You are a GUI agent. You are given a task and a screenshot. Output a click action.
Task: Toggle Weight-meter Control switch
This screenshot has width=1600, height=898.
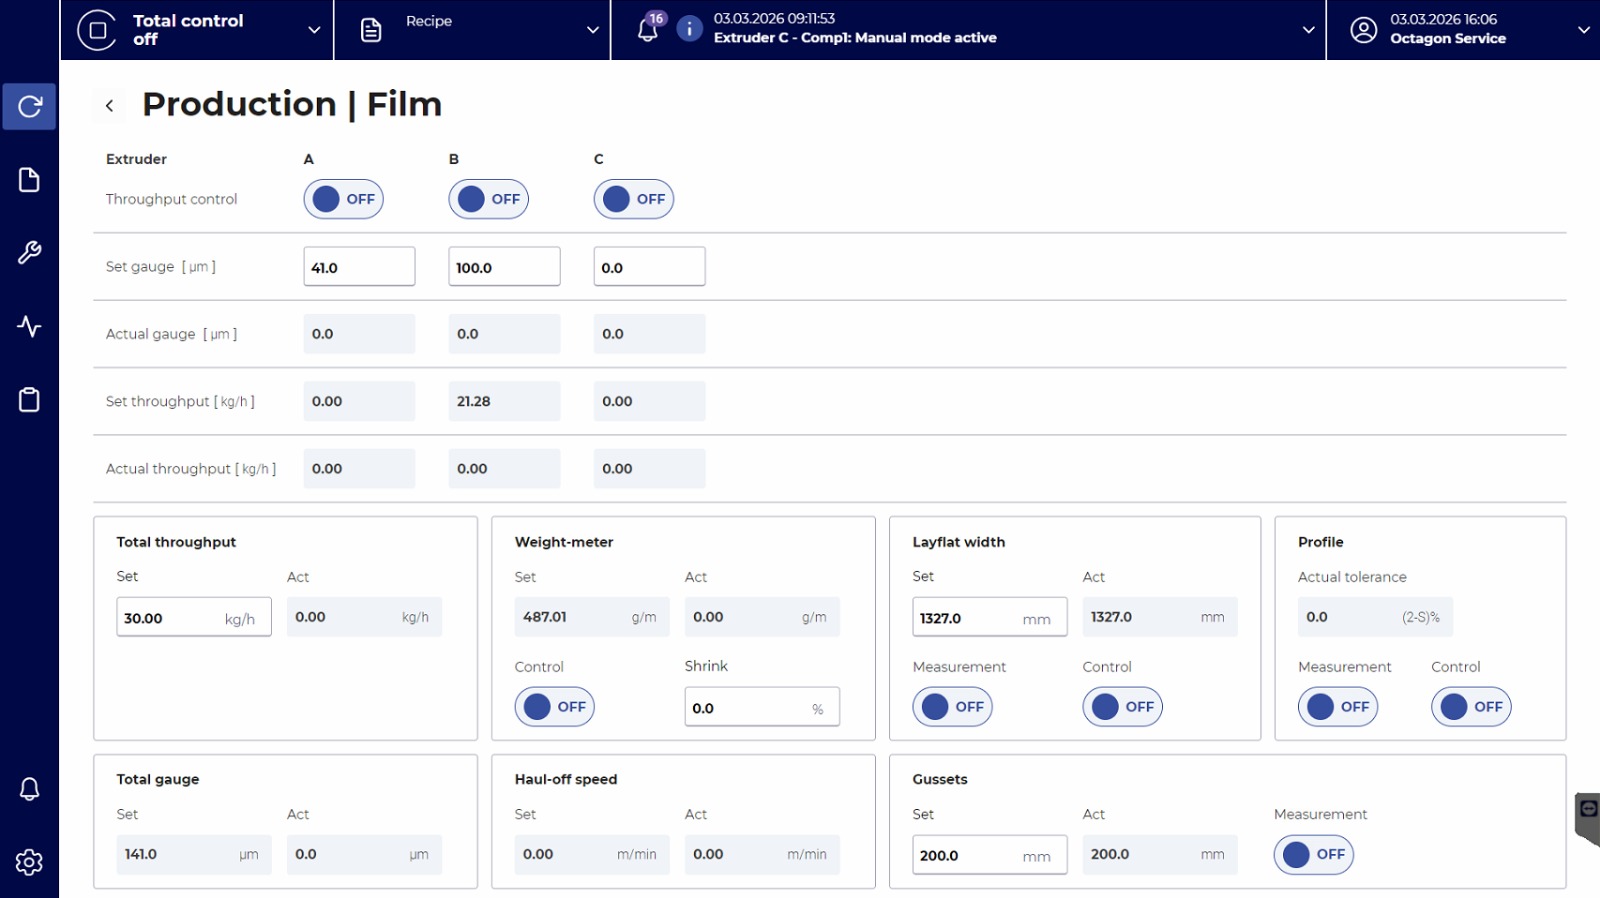tap(555, 707)
